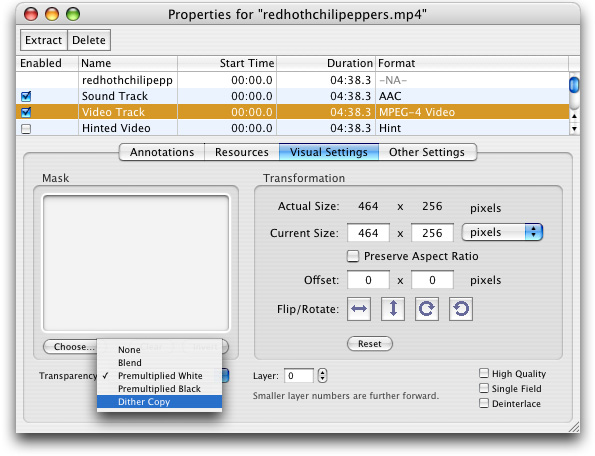Image resolution: width=595 pixels, height=456 pixels.
Task: Uncheck the Sound Track enabled checkbox
Action: point(26,96)
